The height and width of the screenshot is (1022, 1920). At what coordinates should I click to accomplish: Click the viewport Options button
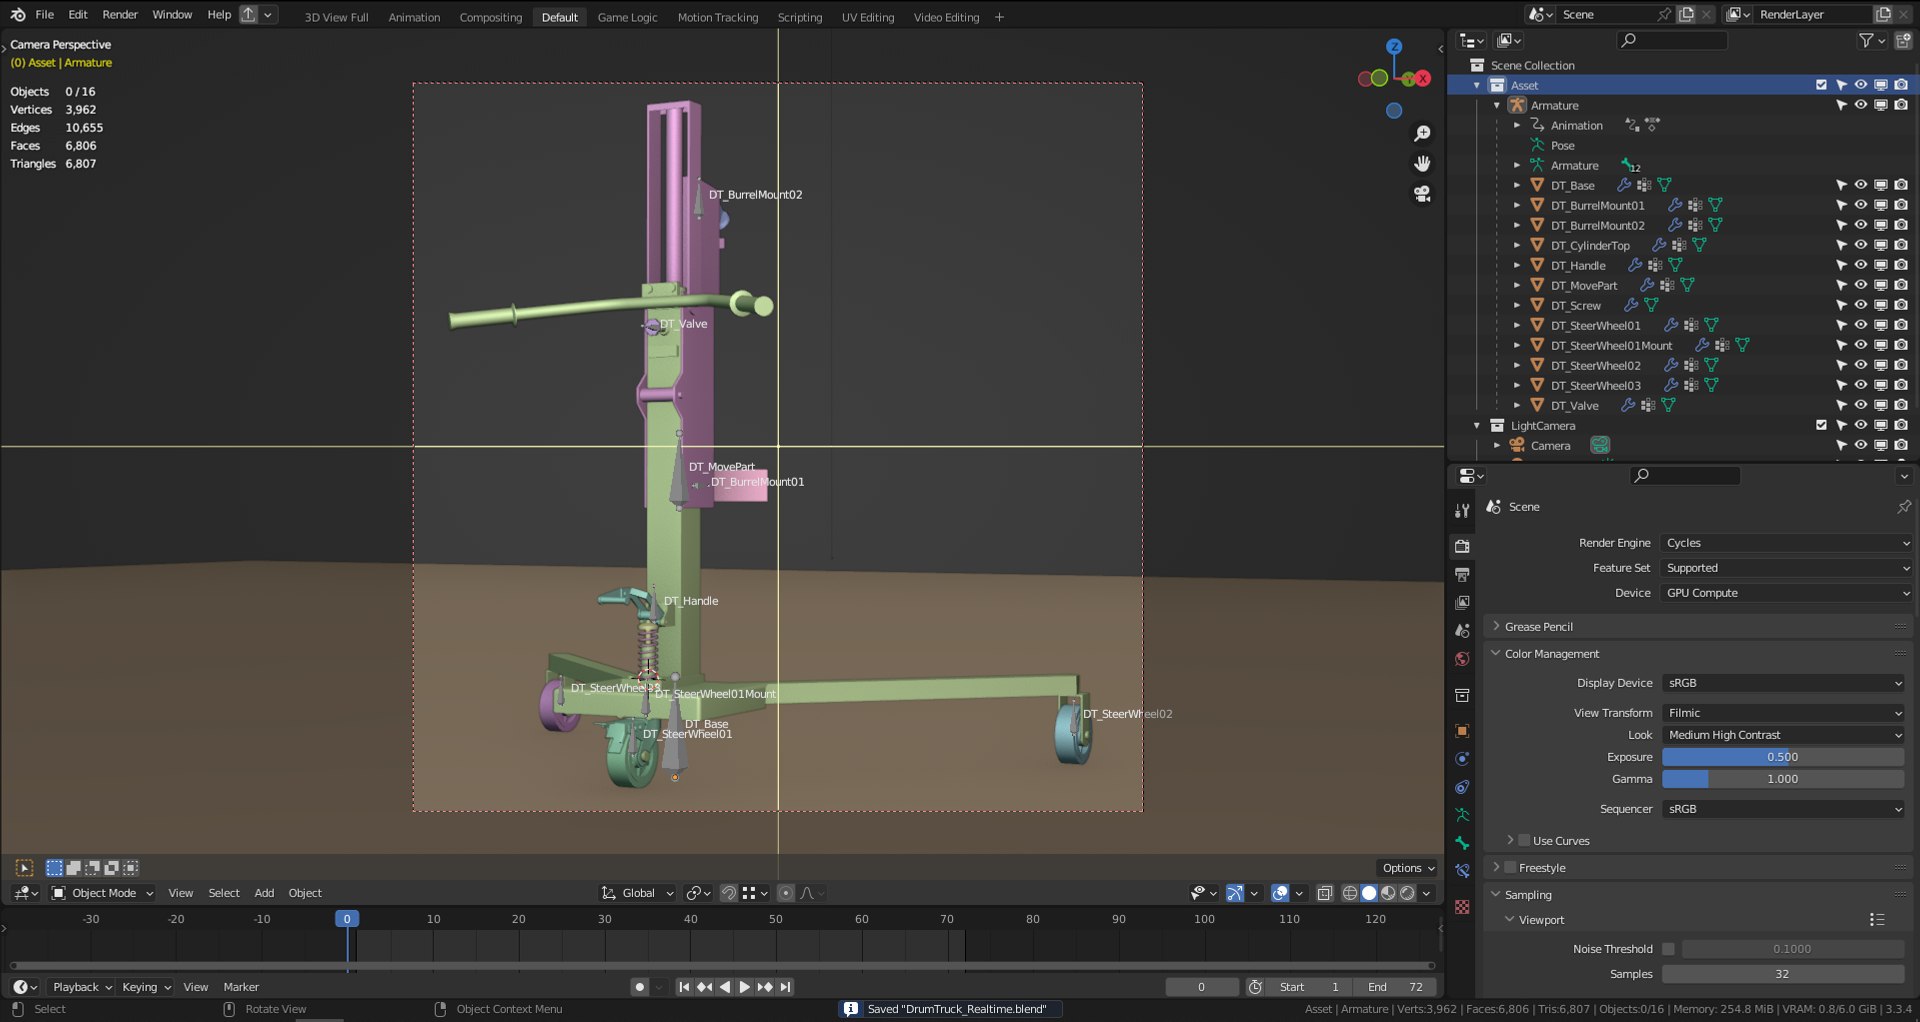(1408, 868)
